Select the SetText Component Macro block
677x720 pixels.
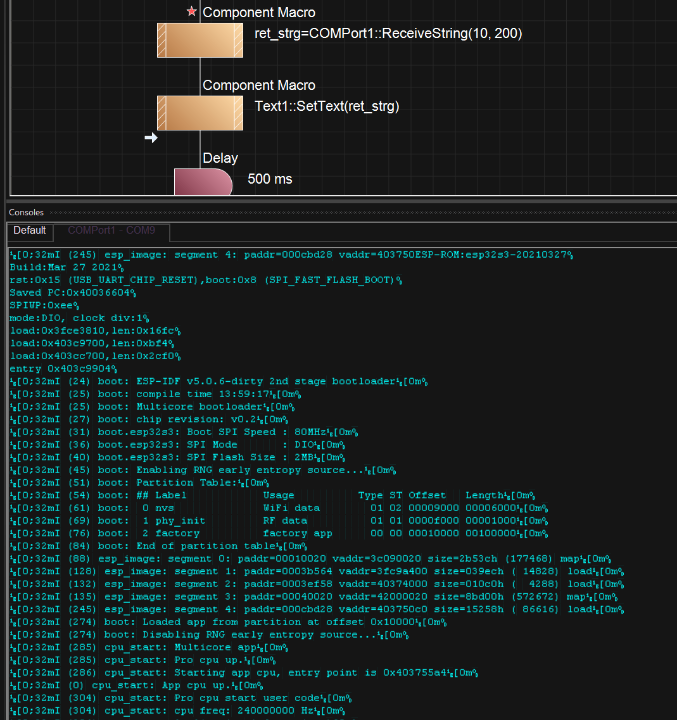pyautogui.click(x=200, y=113)
